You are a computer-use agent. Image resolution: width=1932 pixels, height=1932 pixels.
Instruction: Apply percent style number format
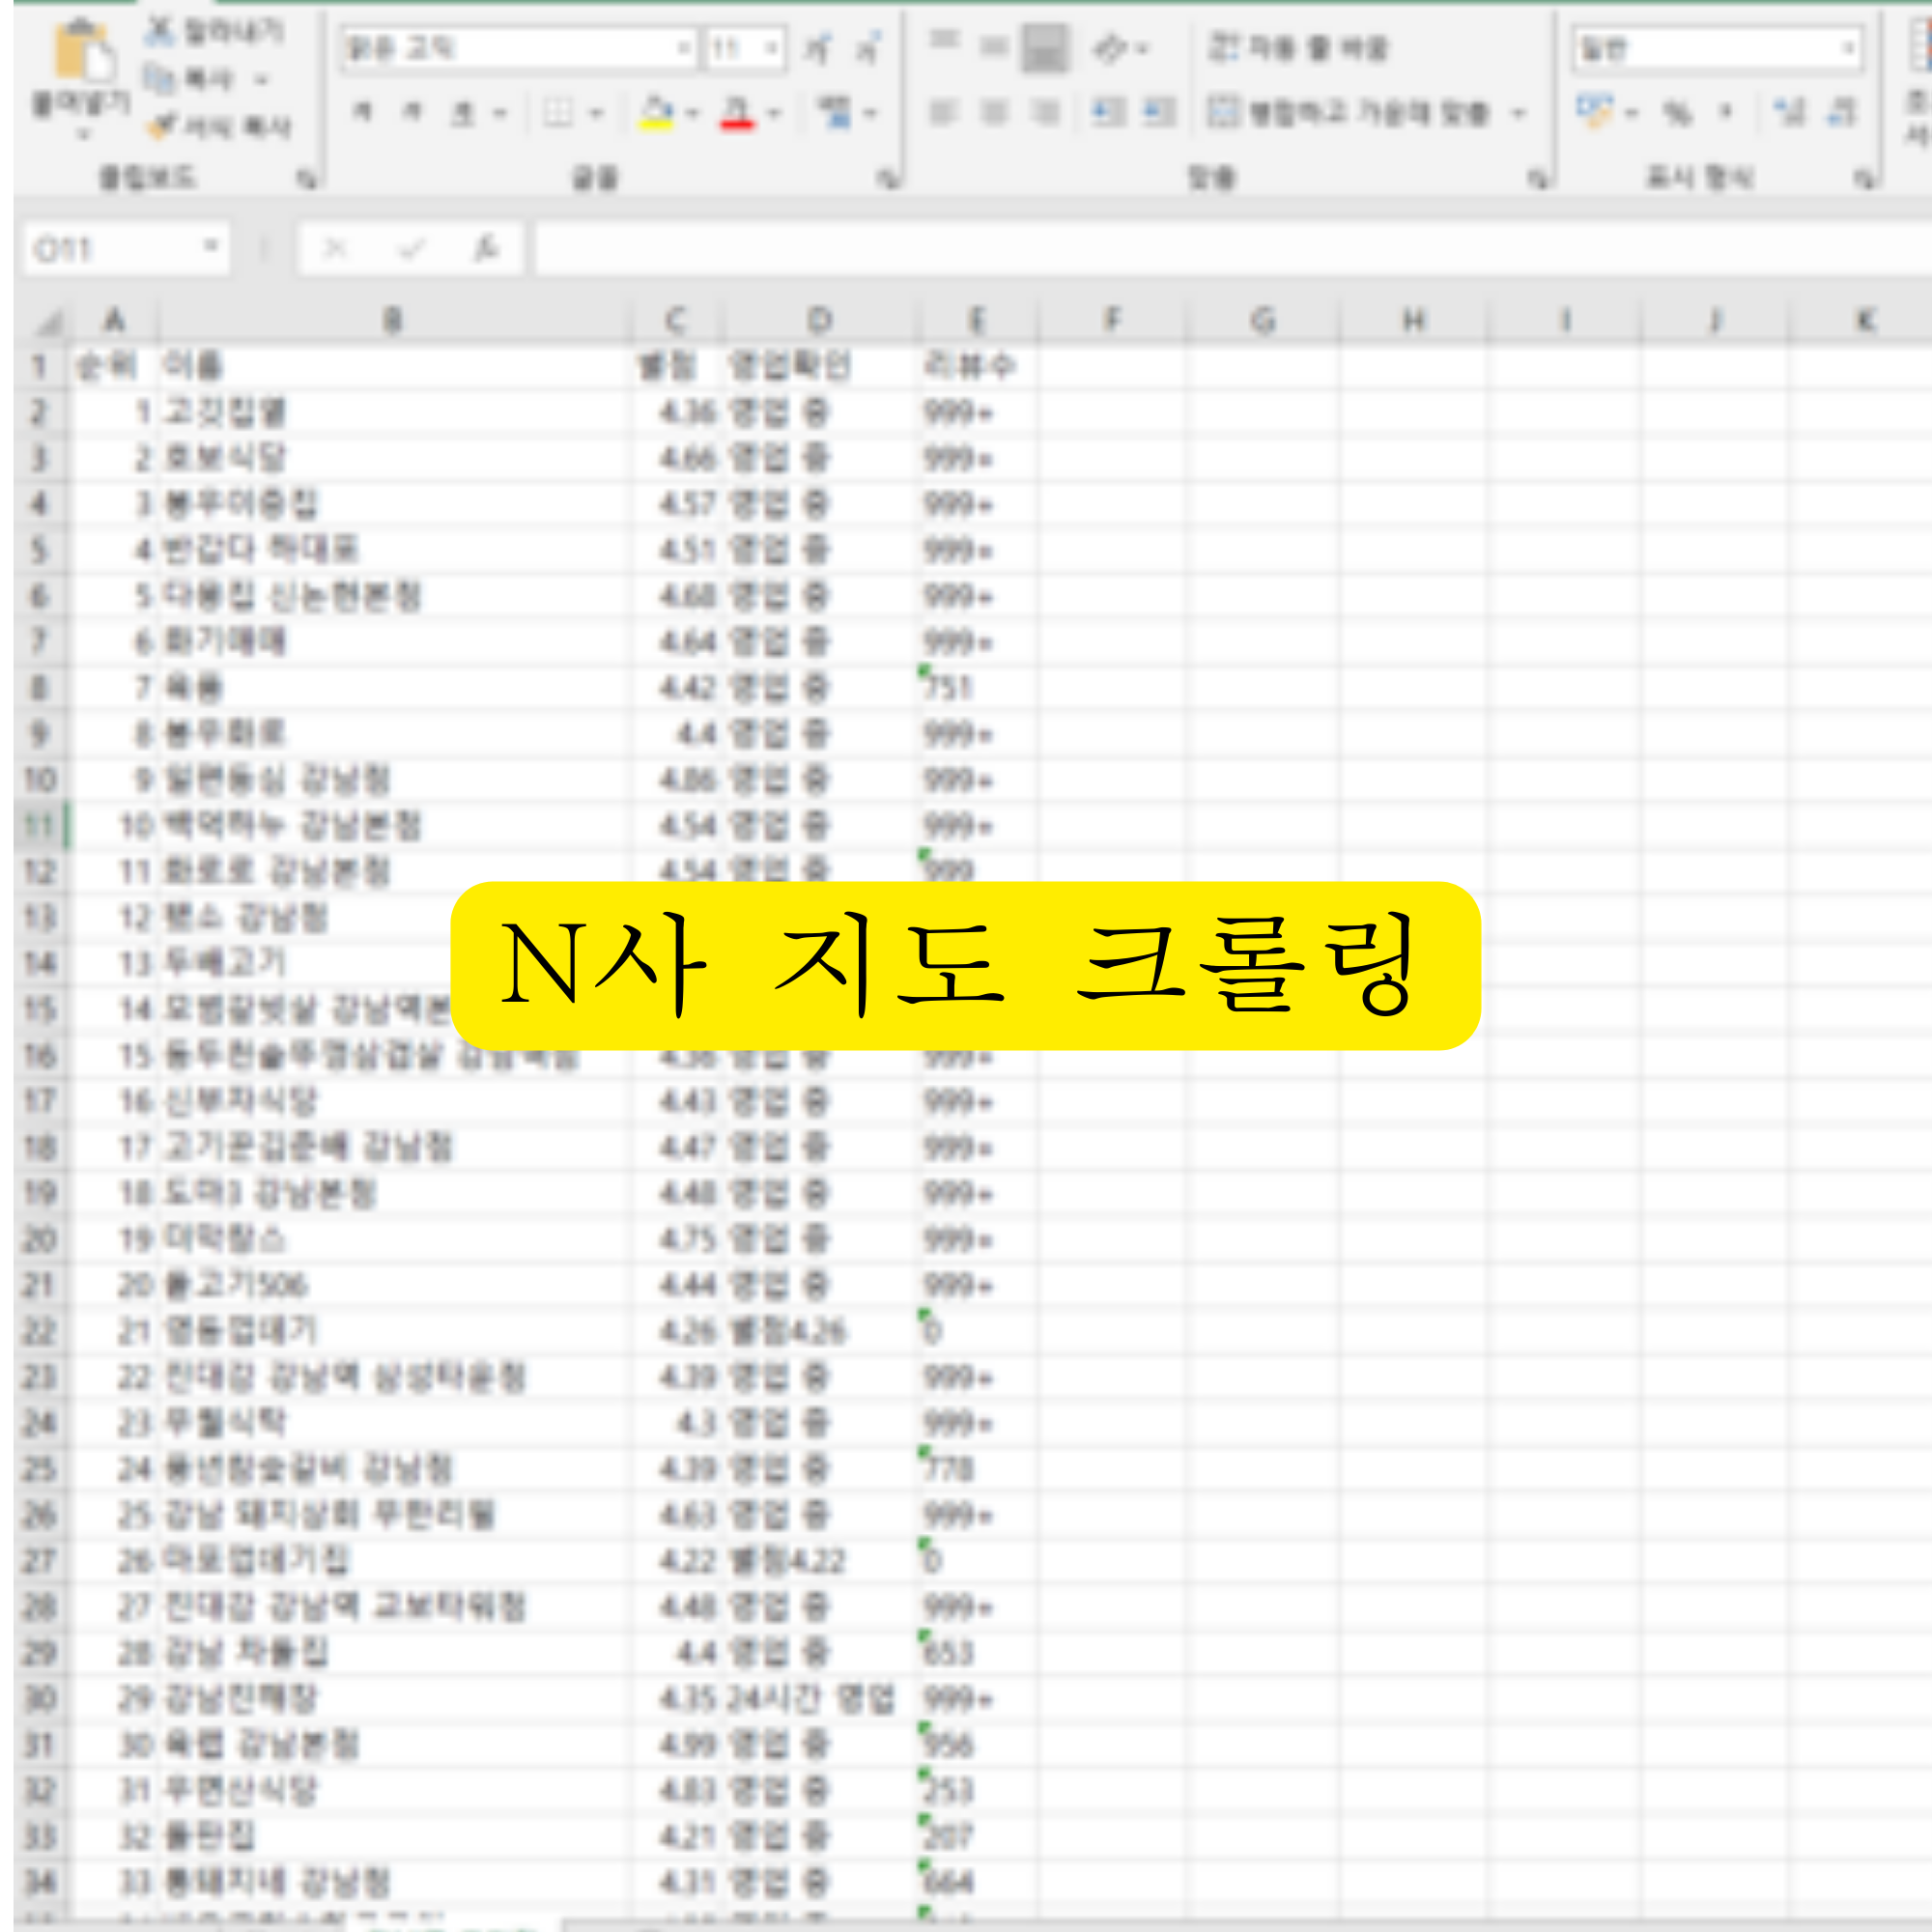pos(1678,112)
